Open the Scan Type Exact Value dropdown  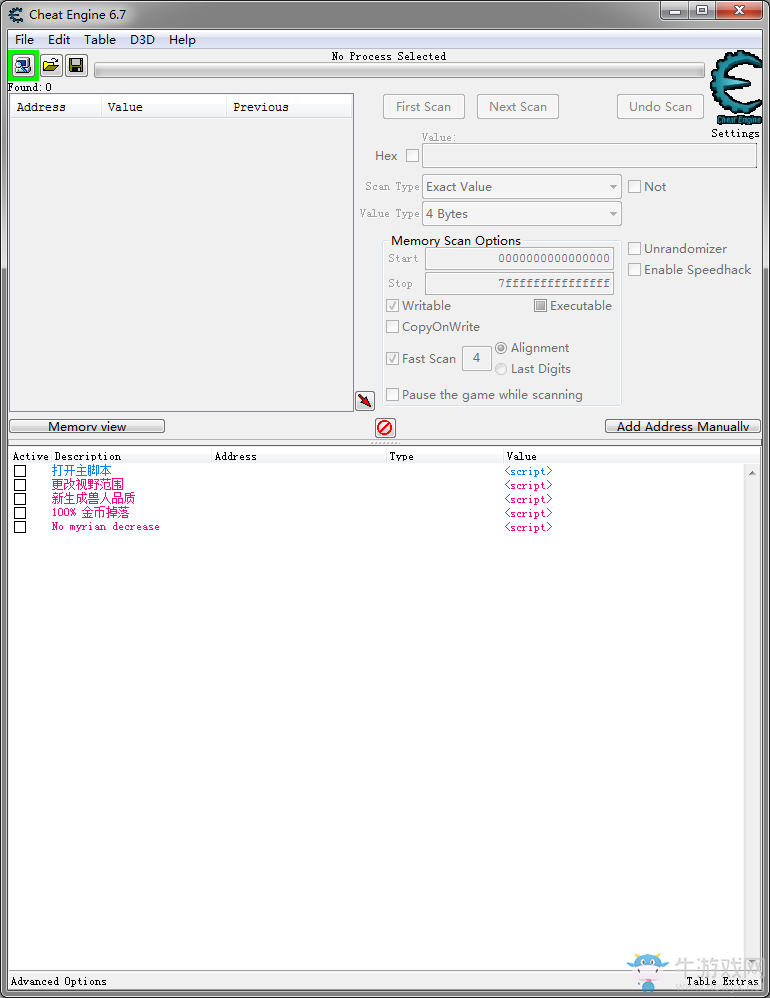521,186
